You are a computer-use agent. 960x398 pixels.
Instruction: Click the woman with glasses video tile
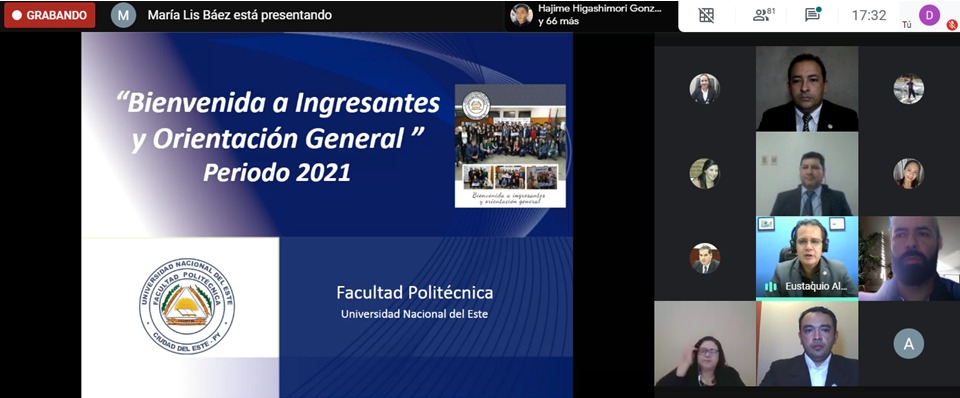click(x=705, y=344)
